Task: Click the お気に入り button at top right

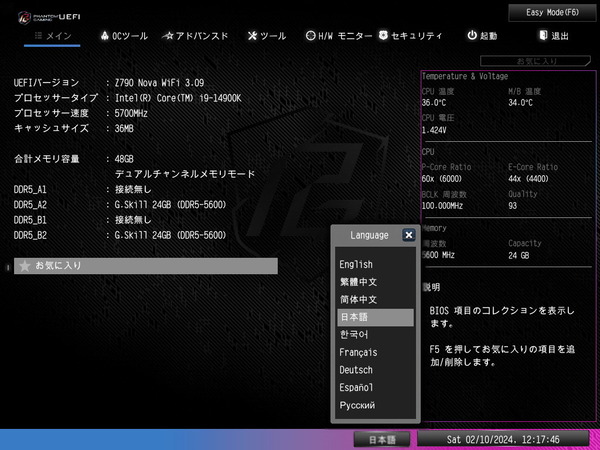Action: point(535,61)
